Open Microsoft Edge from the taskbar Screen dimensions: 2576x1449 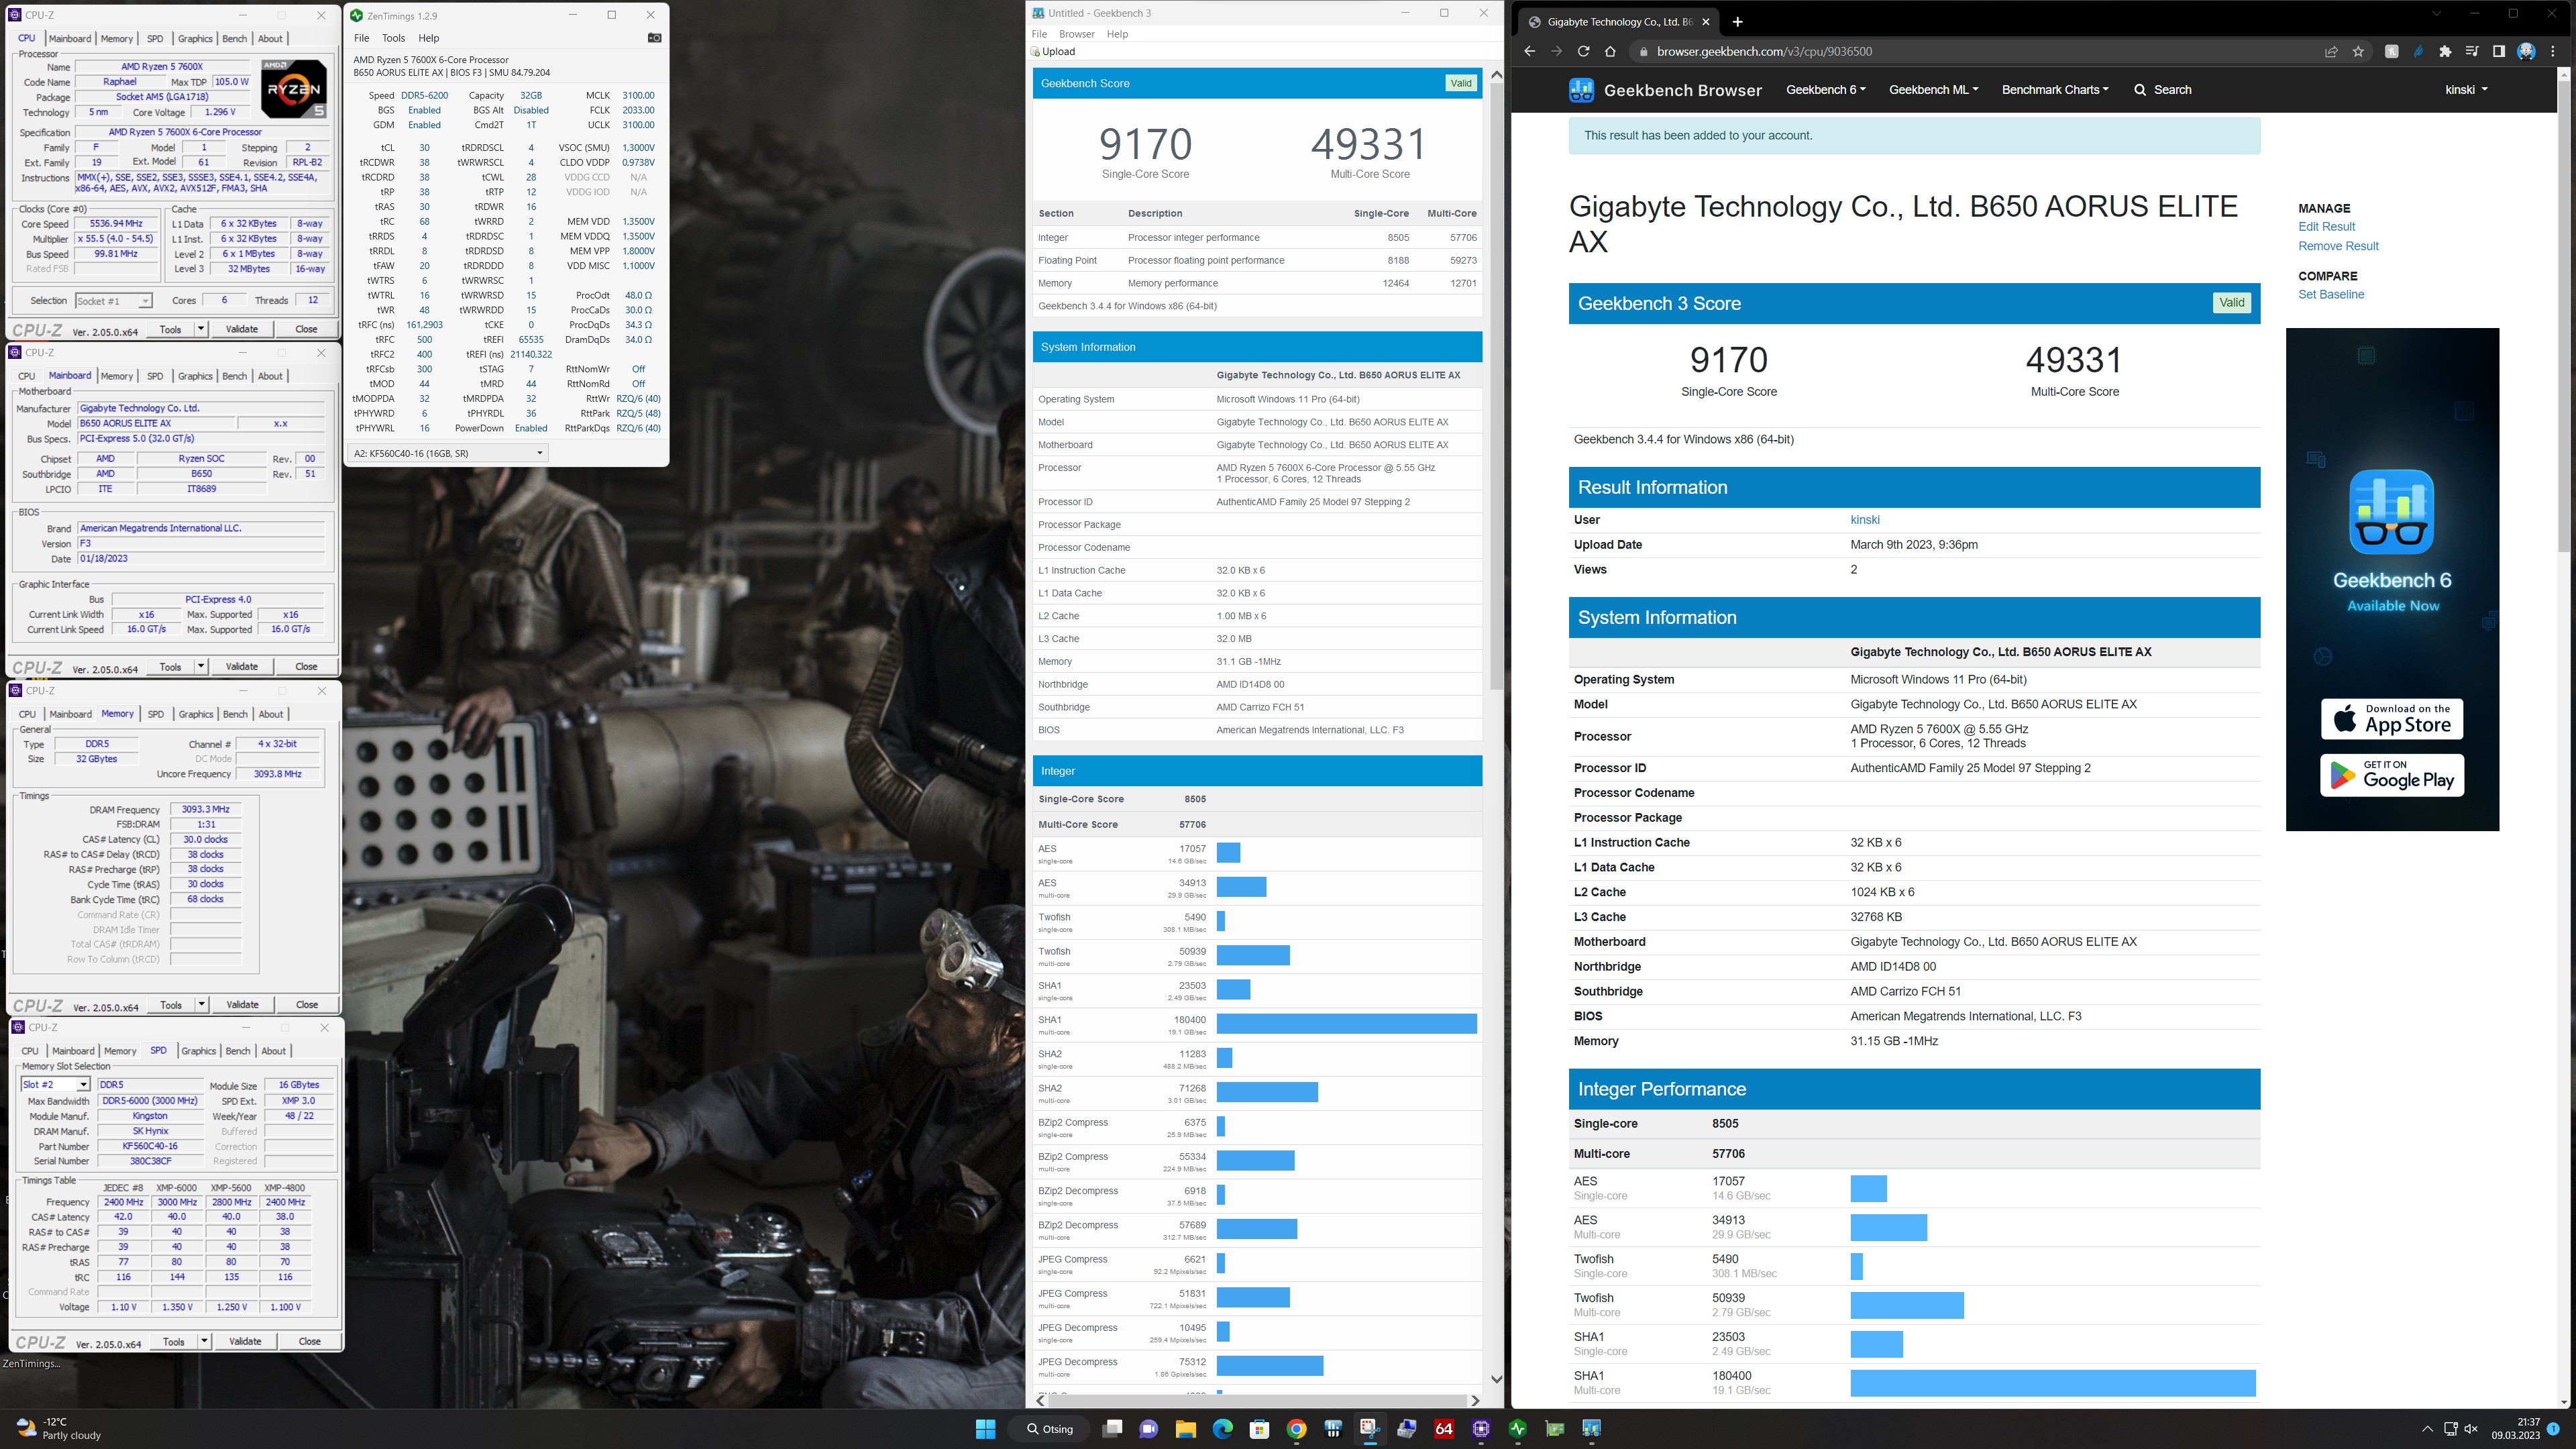click(1222, 1429)
